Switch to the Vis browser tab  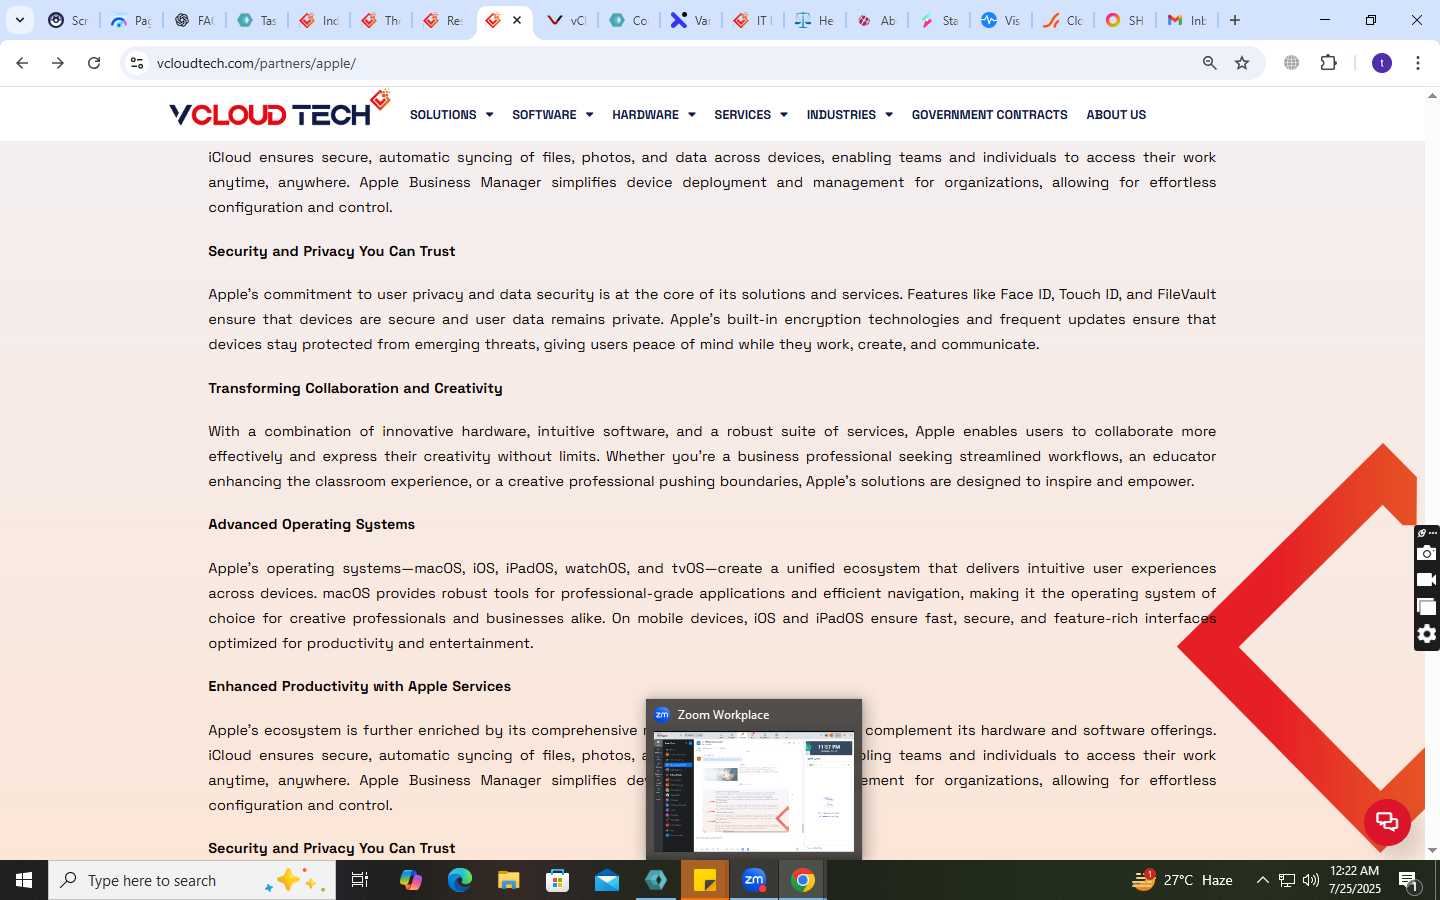(1001, 20)
